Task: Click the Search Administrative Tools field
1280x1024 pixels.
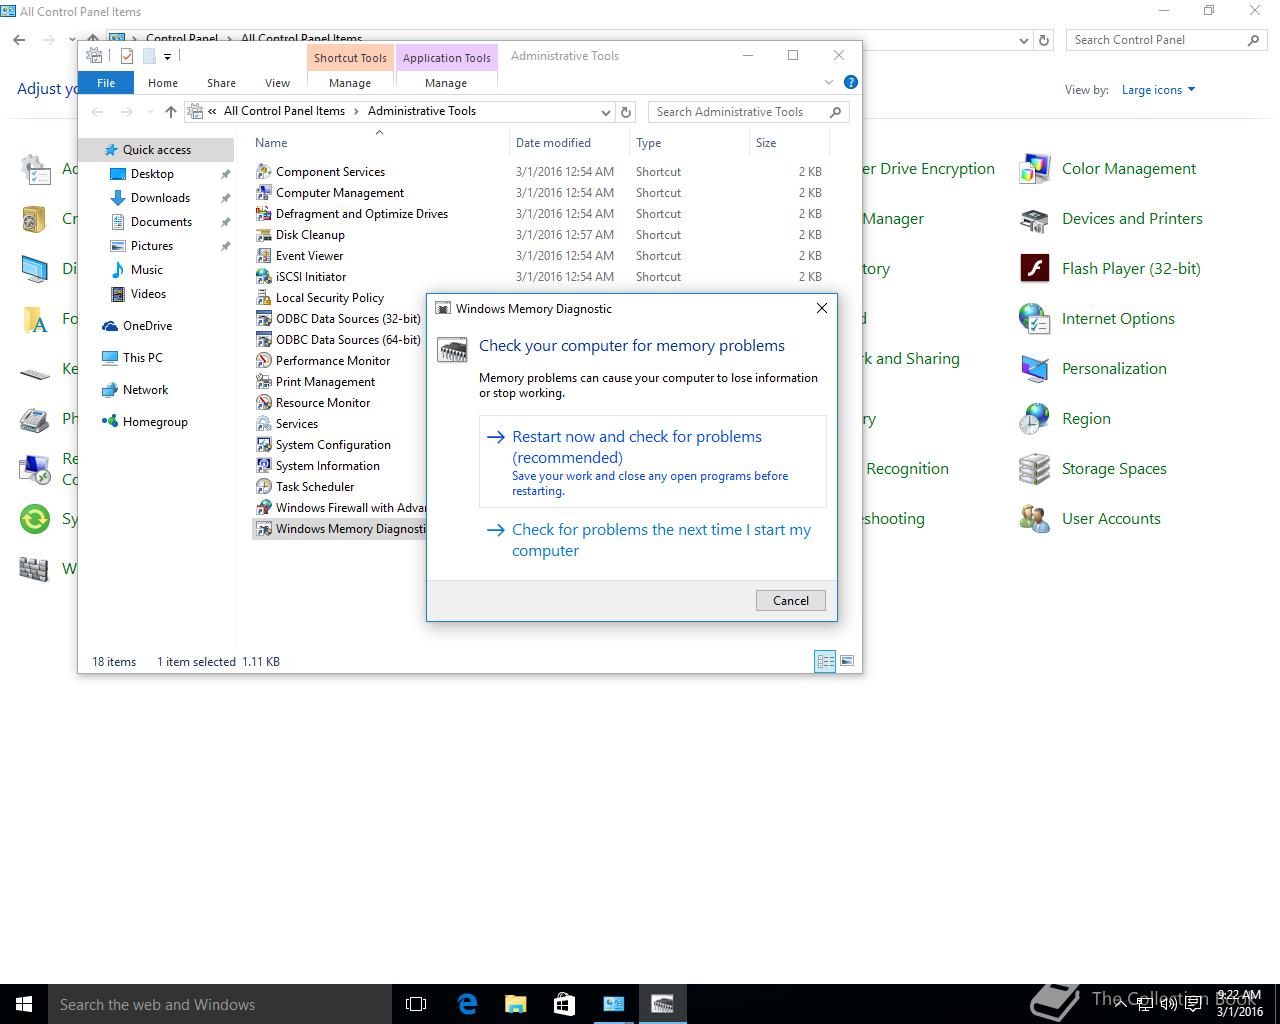Action: pos(738,112)
